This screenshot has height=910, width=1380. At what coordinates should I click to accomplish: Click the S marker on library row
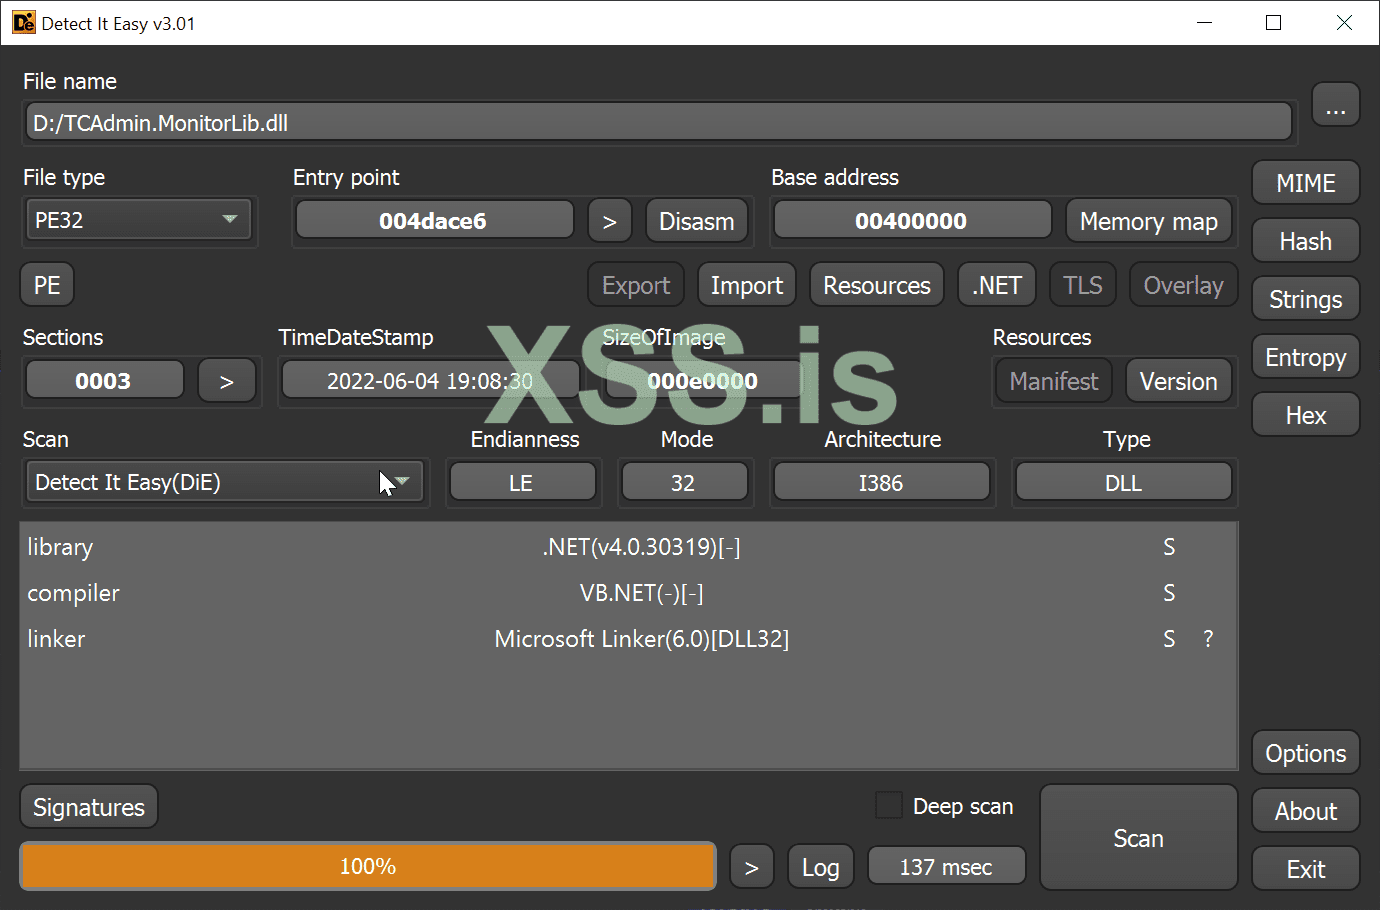tap(1169, 547)
